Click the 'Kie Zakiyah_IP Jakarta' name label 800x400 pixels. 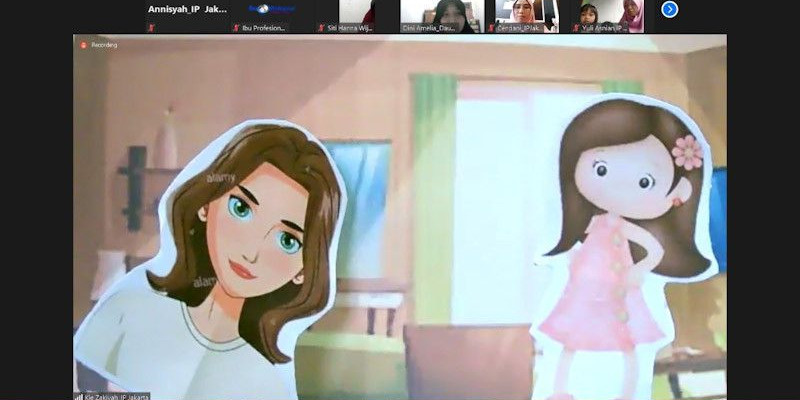[117, 396]
